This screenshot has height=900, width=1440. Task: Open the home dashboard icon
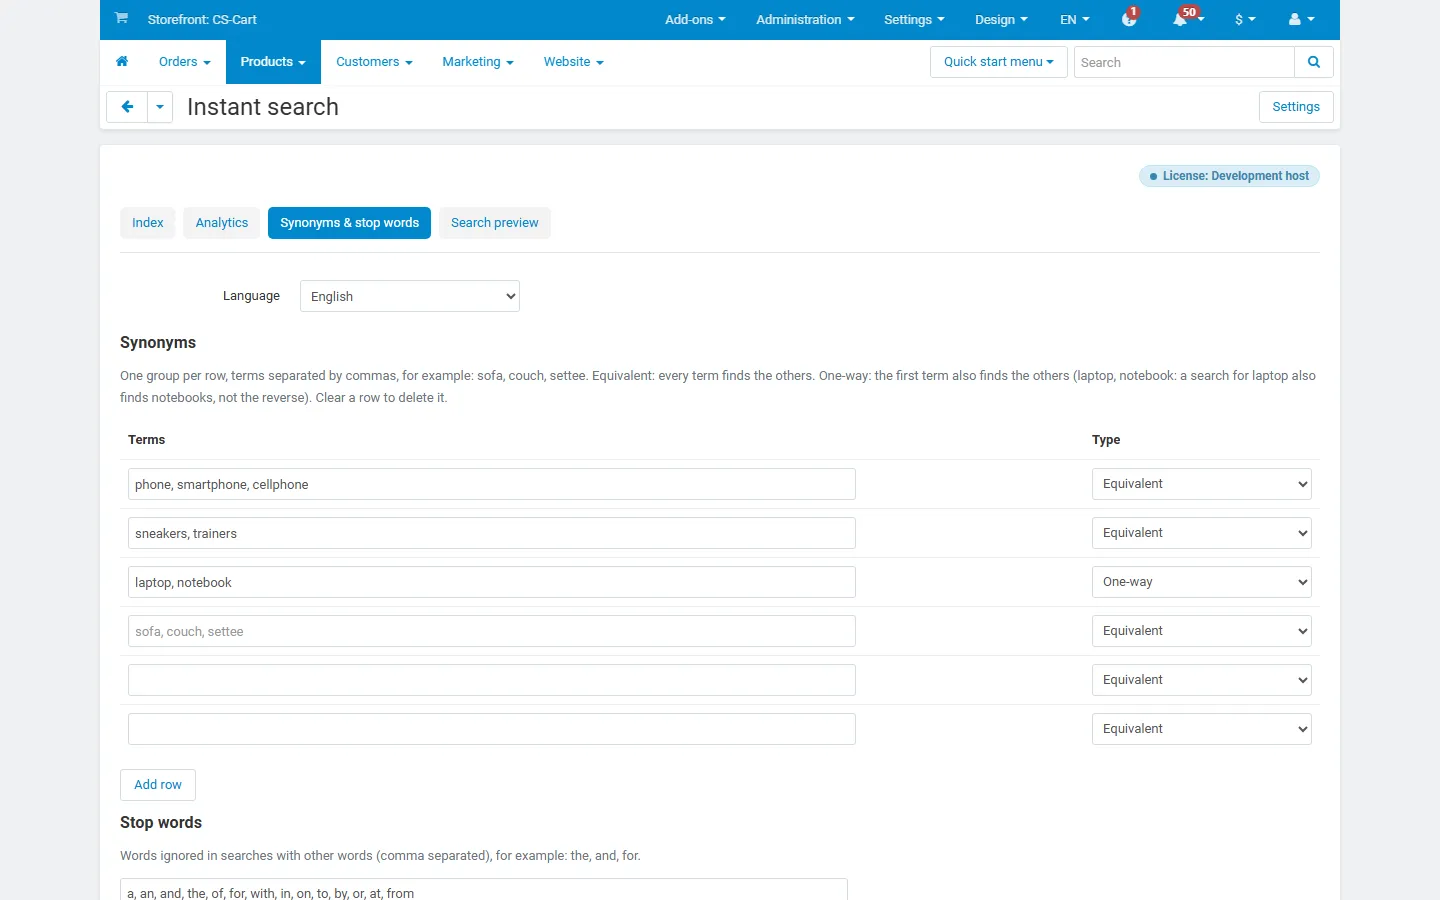coord(122,62)
